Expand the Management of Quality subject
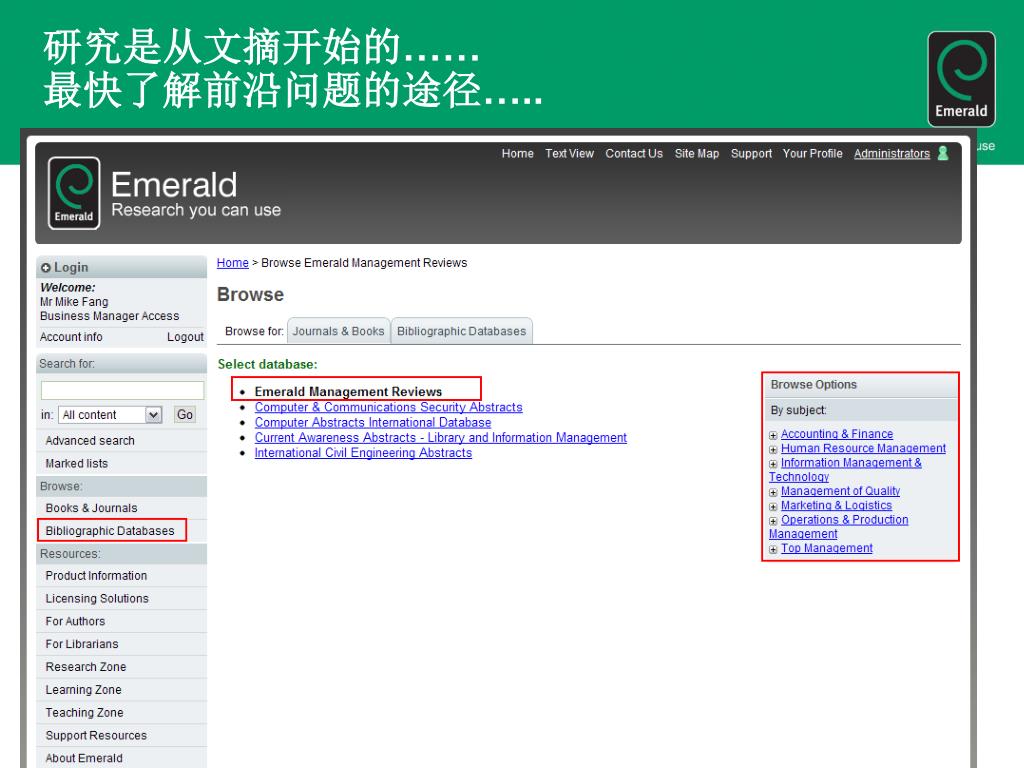This screenshot has width=1024, height=768. [773, 492]
